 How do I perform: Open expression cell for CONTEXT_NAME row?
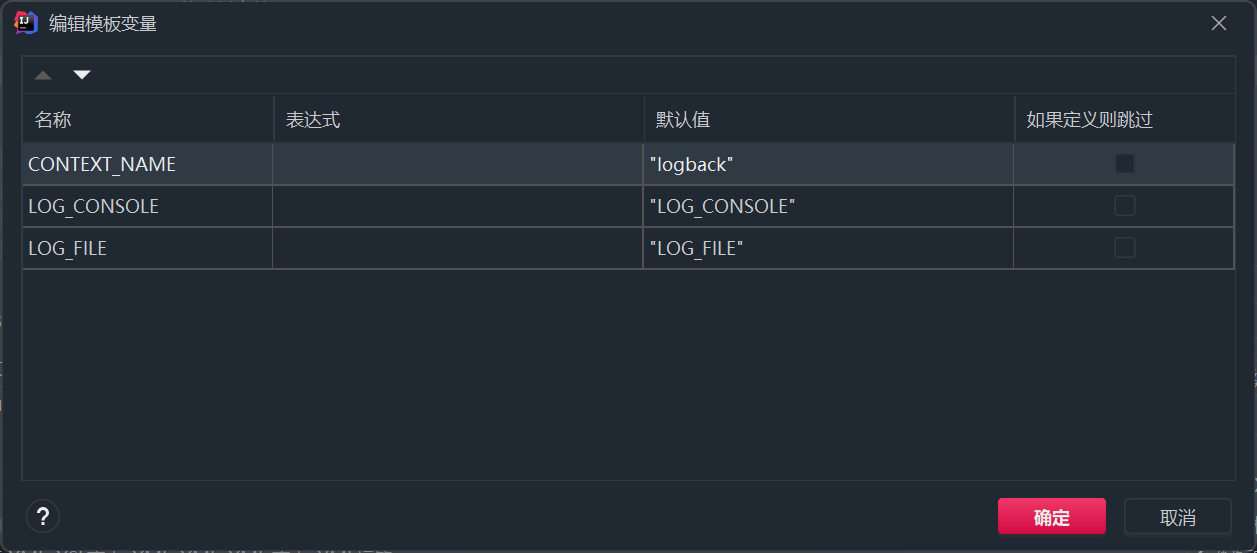pyautogui.click(x=457, y=164)
